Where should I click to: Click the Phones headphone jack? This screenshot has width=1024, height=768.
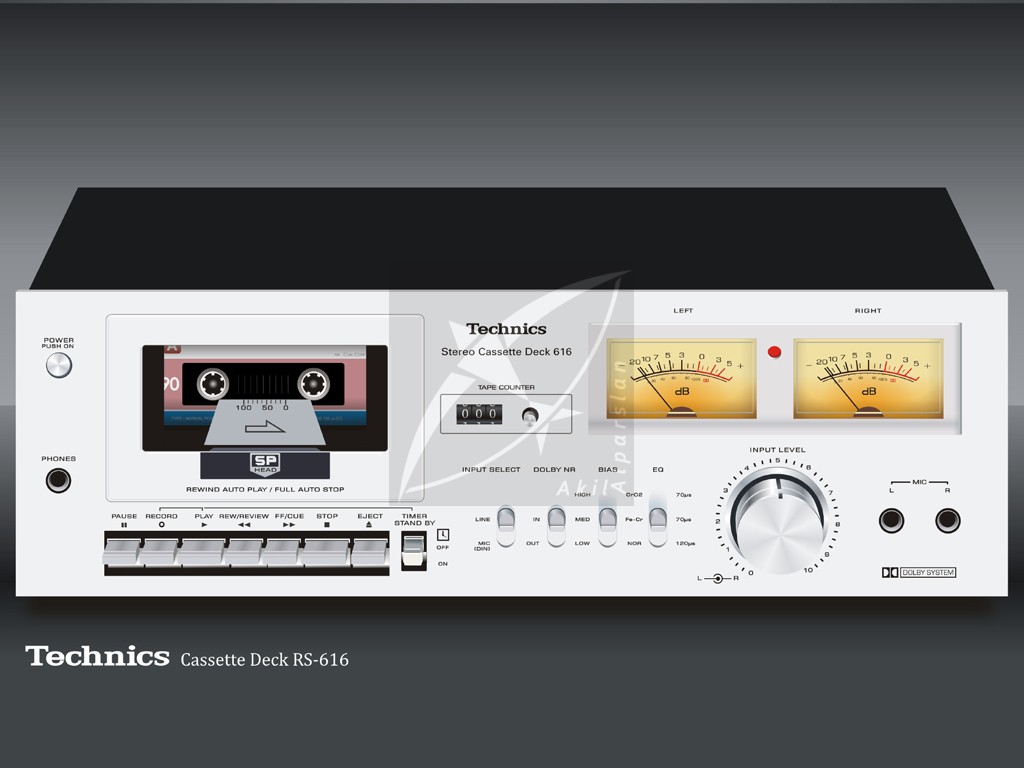click(x=58, y=481)
